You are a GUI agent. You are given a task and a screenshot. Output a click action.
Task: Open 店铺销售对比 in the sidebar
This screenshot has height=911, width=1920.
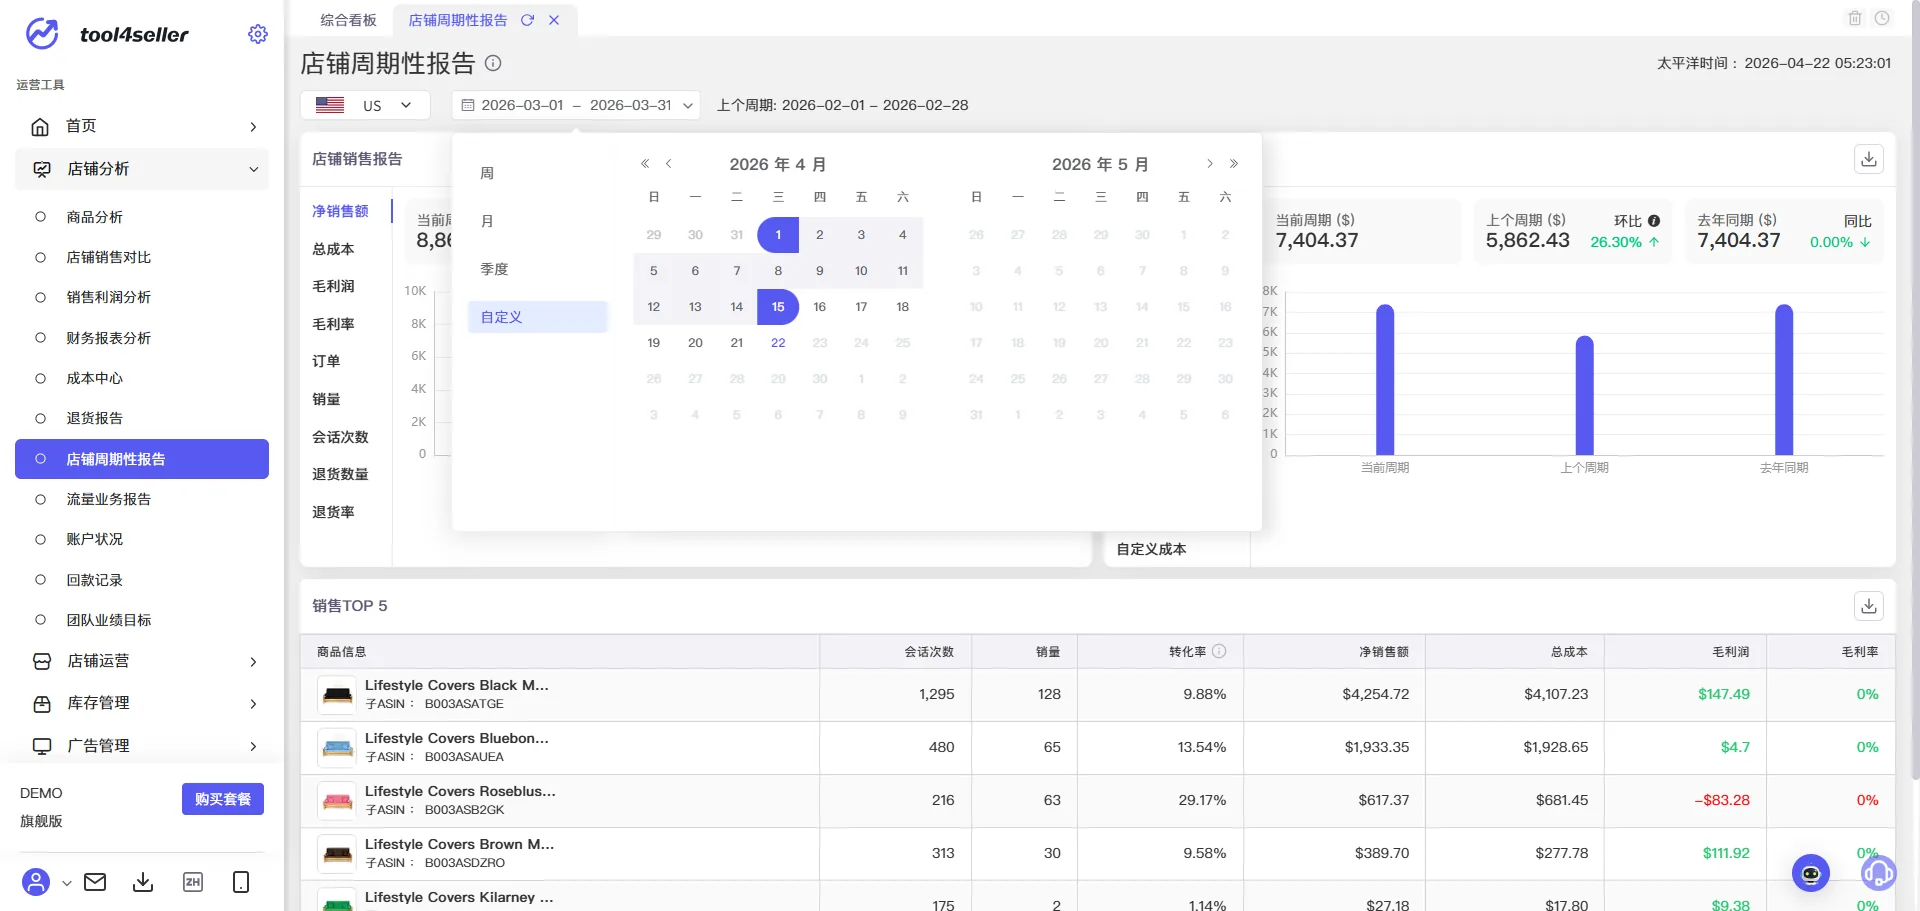[142, 257]
